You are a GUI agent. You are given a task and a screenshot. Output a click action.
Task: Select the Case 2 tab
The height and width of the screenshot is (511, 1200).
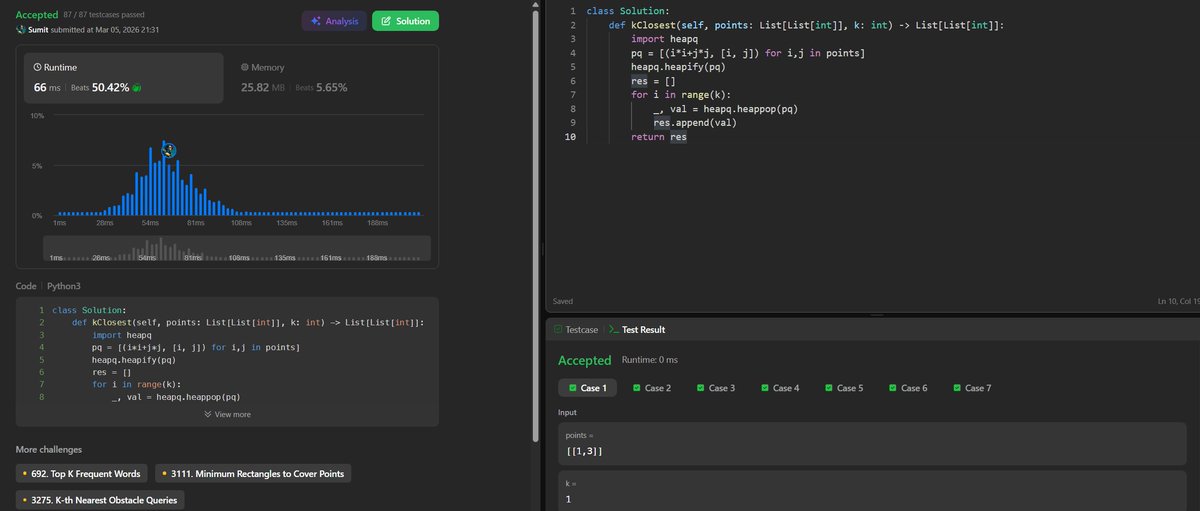tap(652, 388)
